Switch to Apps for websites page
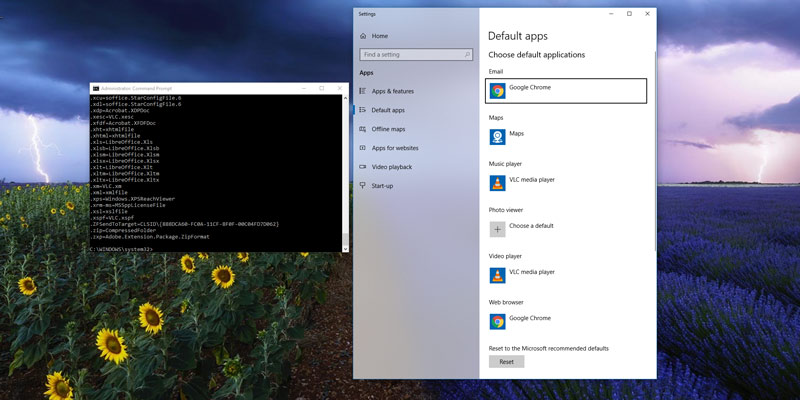The image size is (800, 400). click(x=394, y=148)
